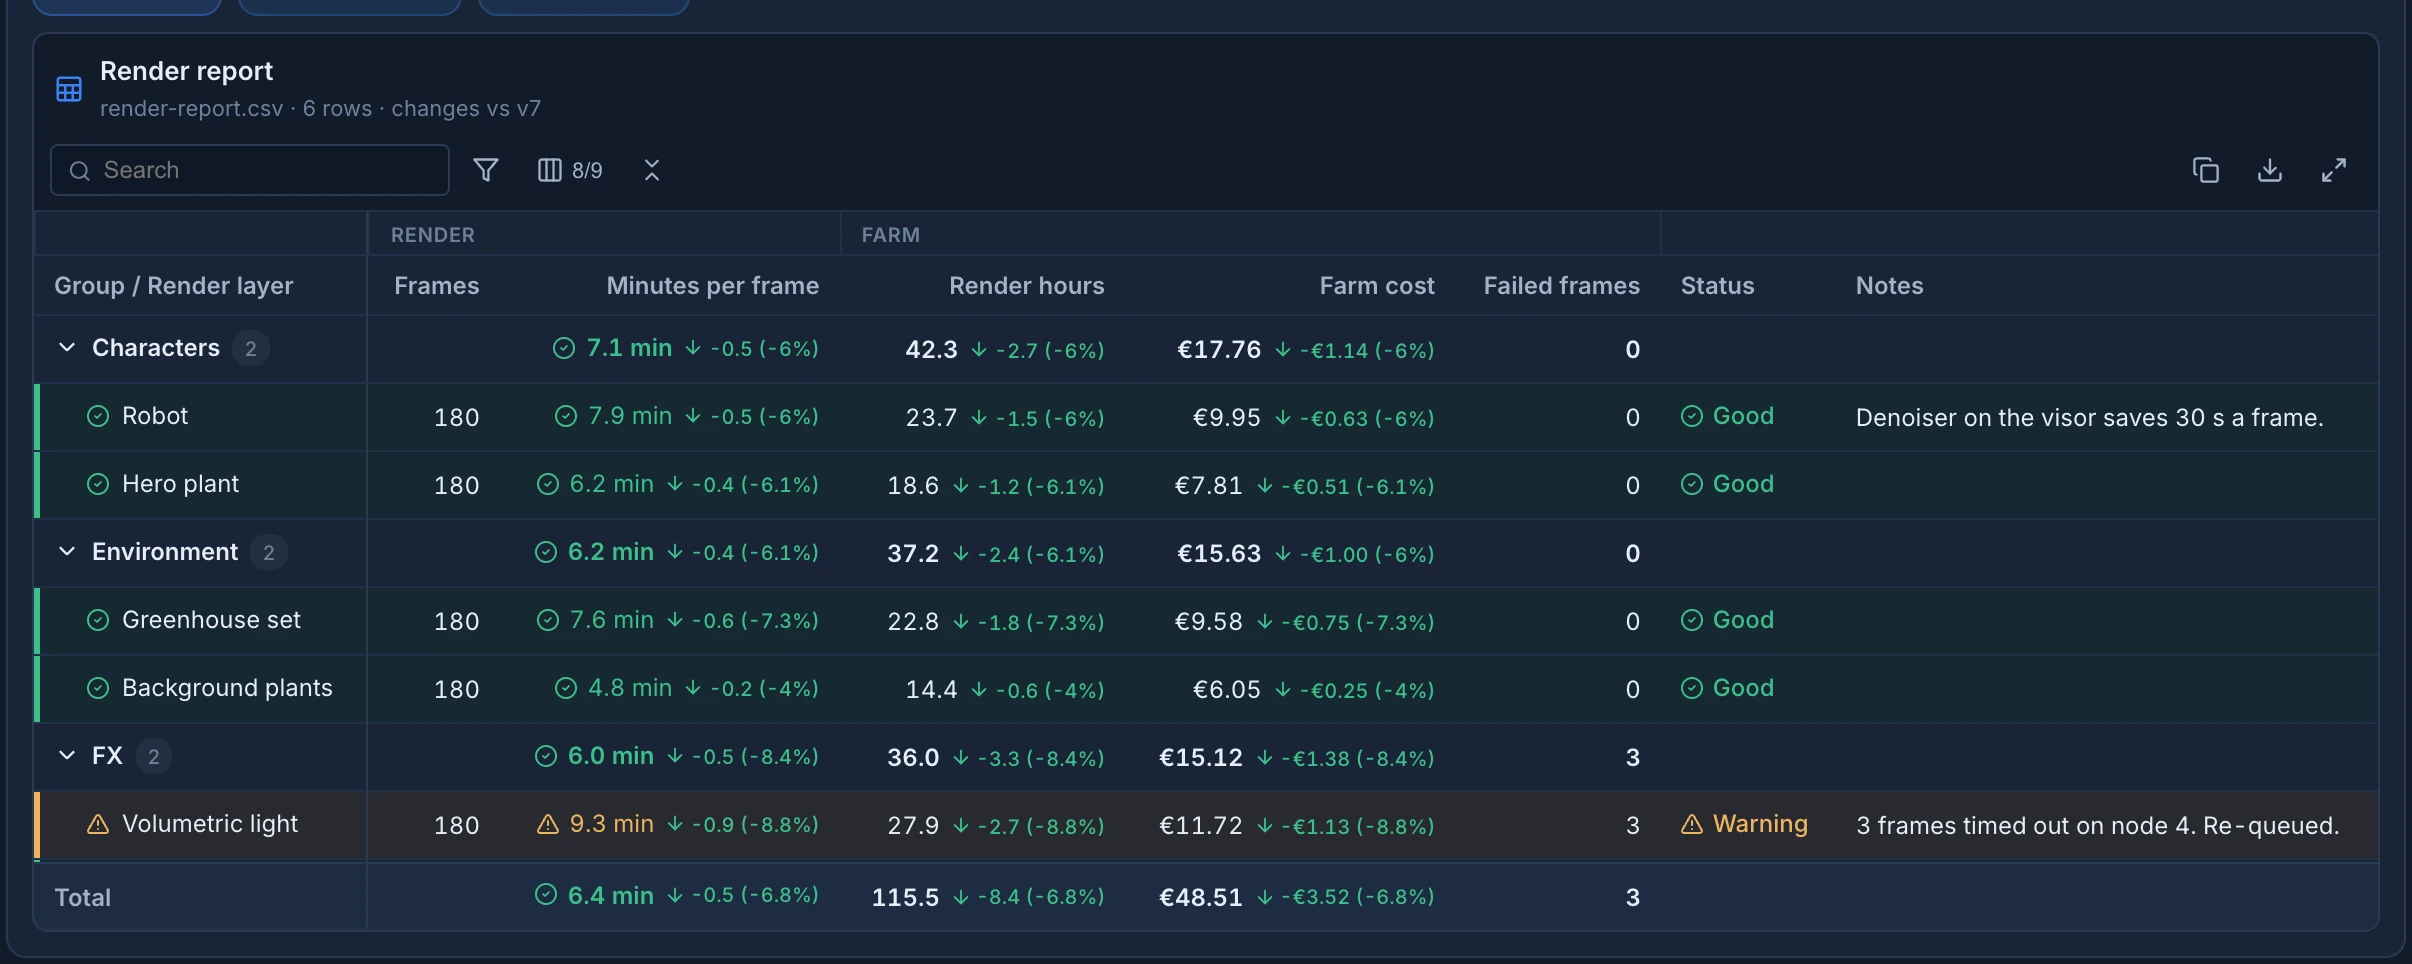Open the filter funnel icon
Image resolution: width=2412 pixels, height=964 pixels.
pyautogui.click(x=486, y=170)
